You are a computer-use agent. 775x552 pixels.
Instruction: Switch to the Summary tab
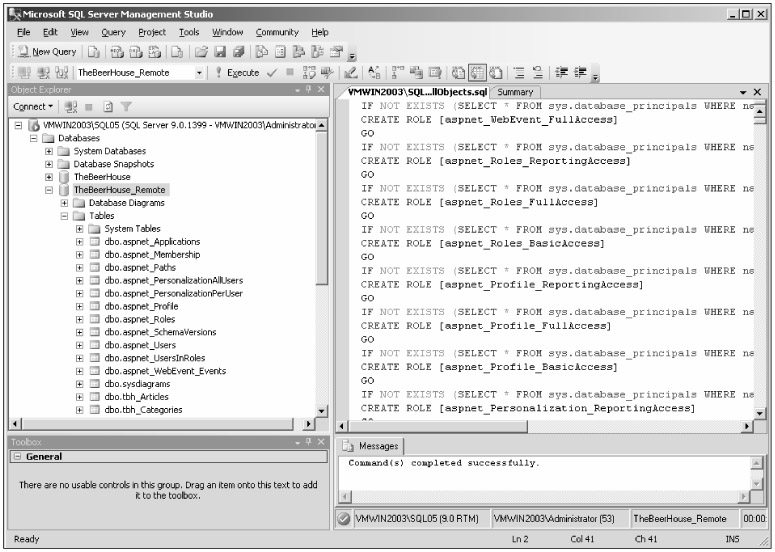(515, 92)
